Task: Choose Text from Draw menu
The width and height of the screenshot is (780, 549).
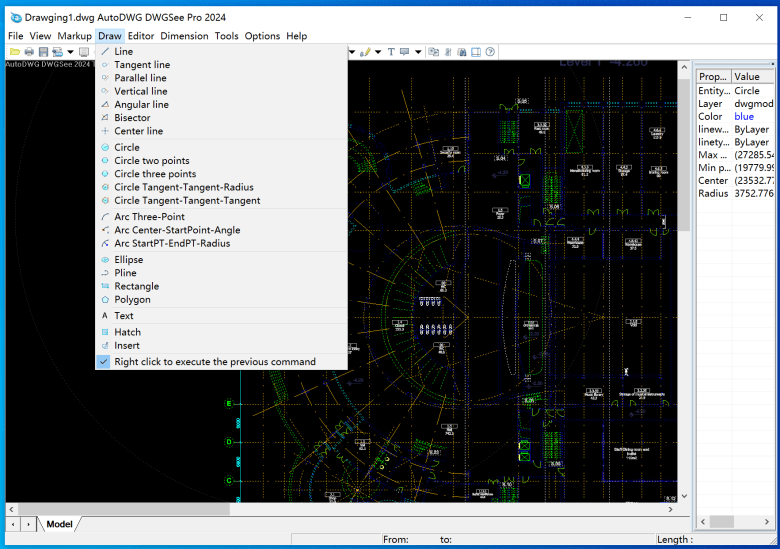Action: coord(221,316)
